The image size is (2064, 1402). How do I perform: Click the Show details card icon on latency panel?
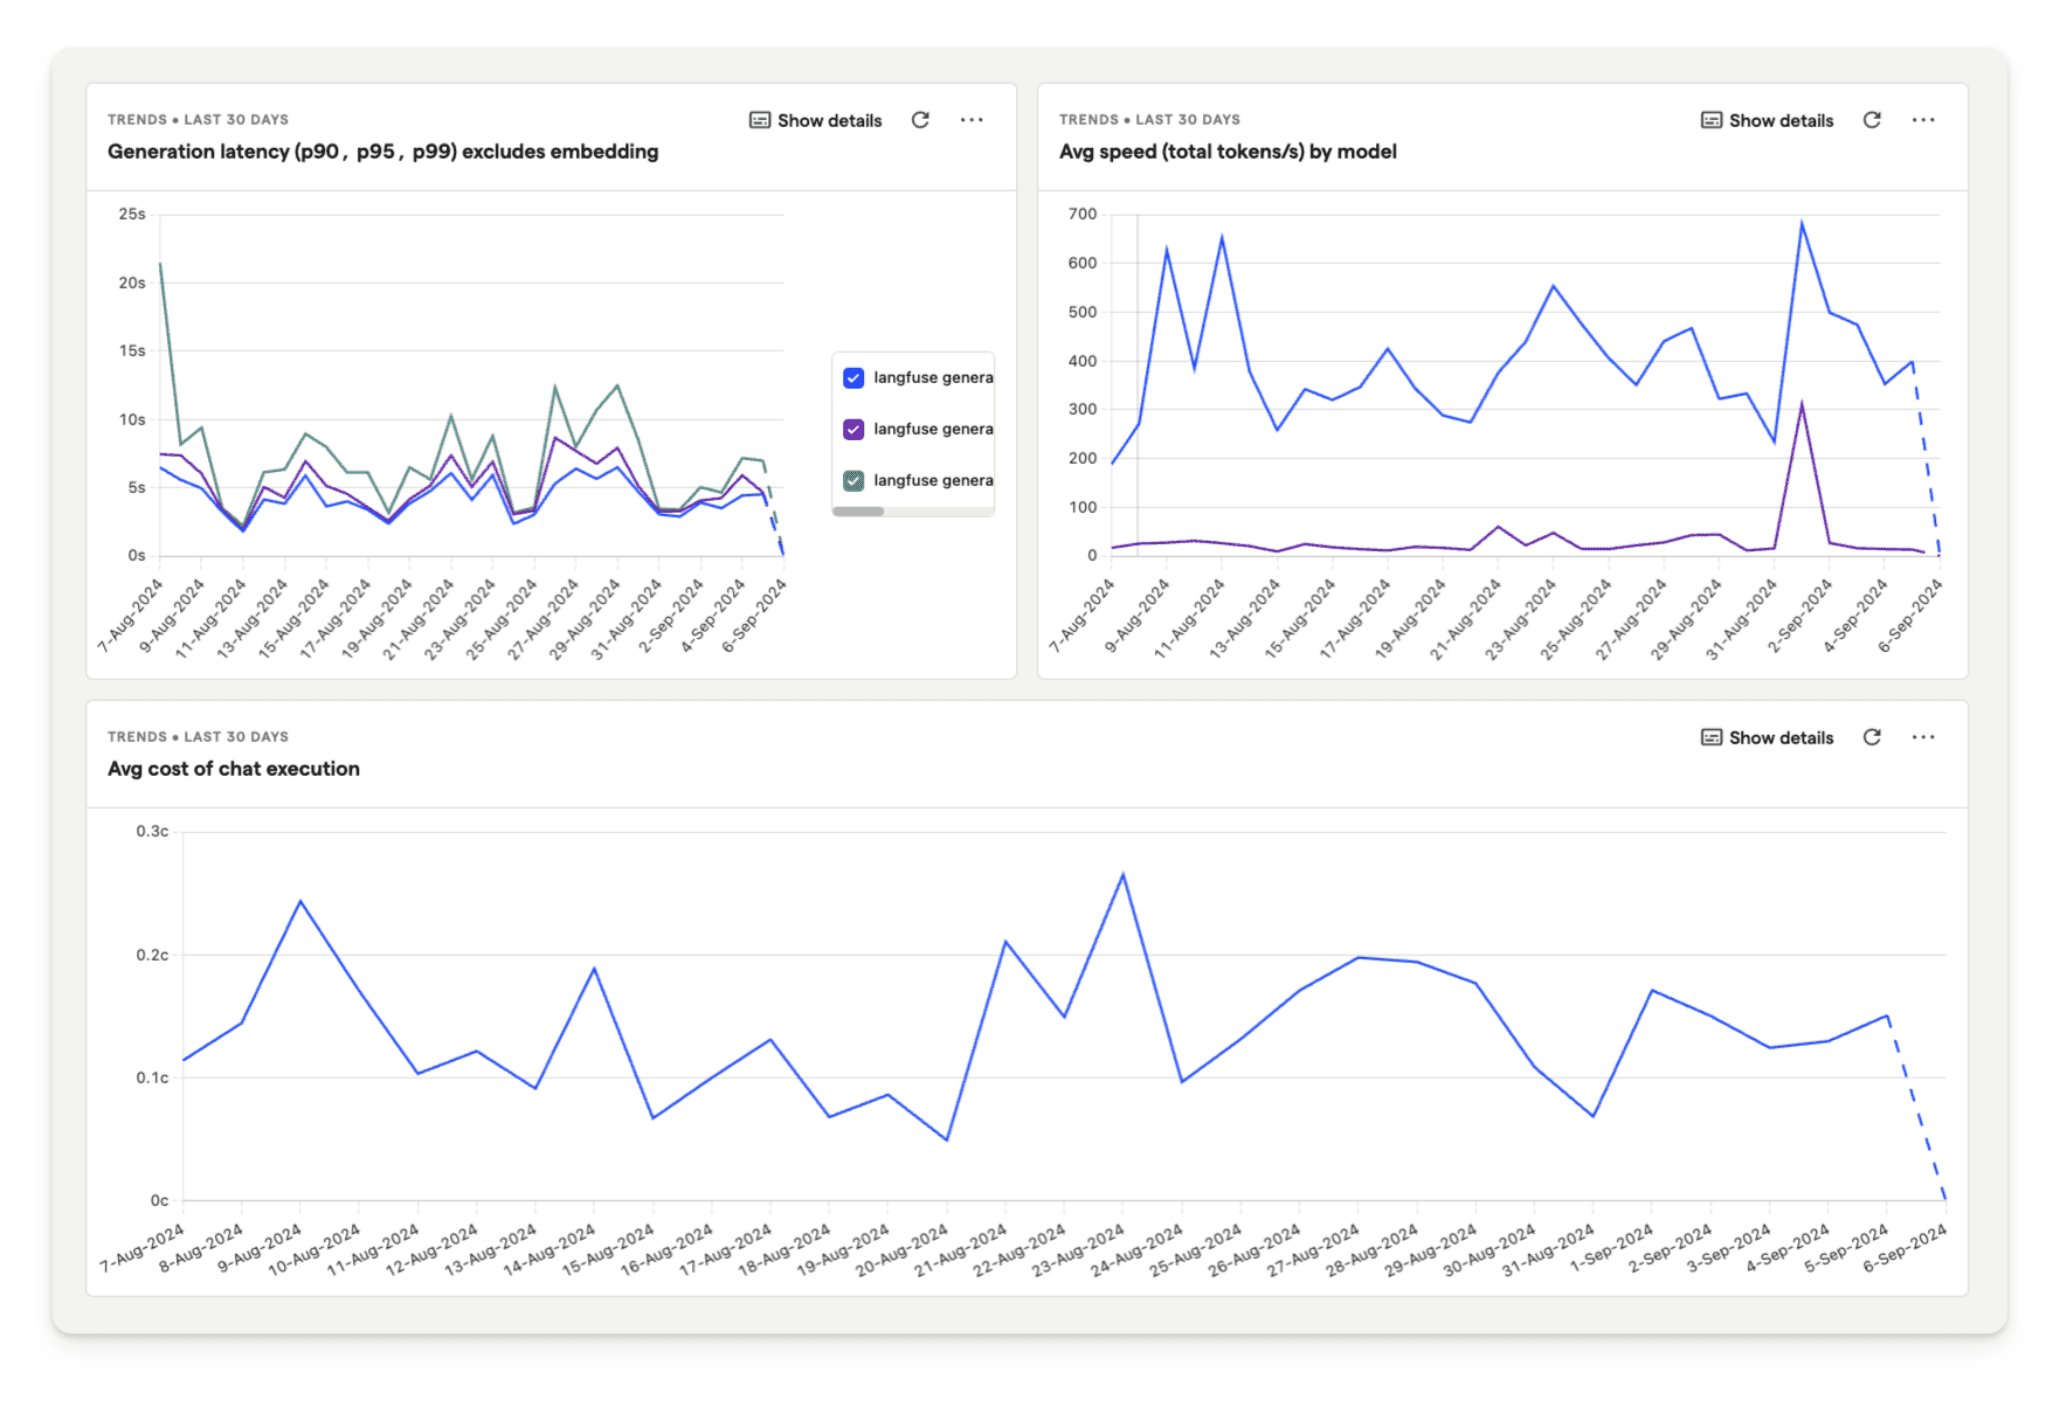pyautogui.click(x=759, y=120)
